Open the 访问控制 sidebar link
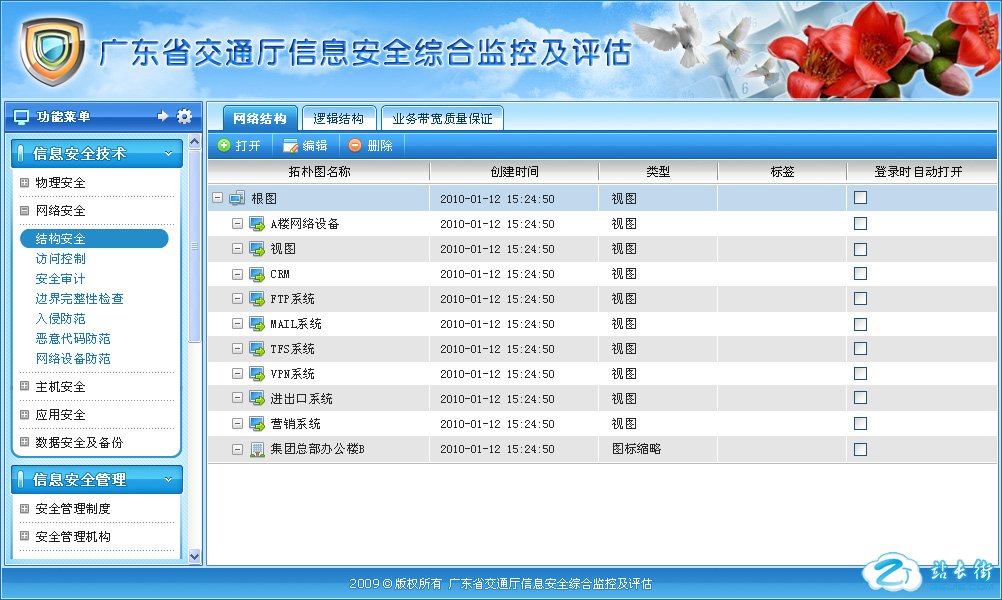The height and width of the screenshot is (600, 1002). click(x=60, y=259)
